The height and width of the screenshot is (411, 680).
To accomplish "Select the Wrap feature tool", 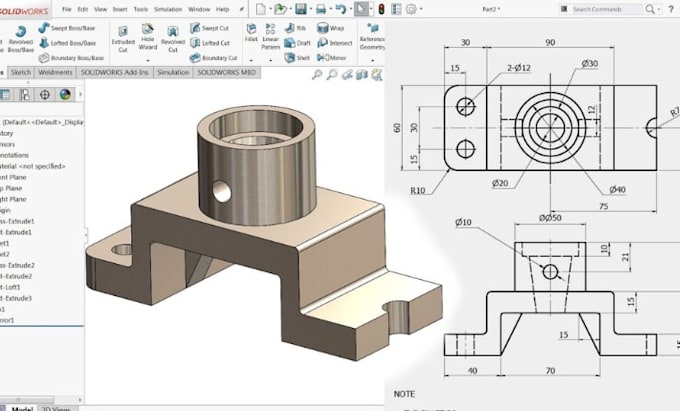I will click(330, 28).
